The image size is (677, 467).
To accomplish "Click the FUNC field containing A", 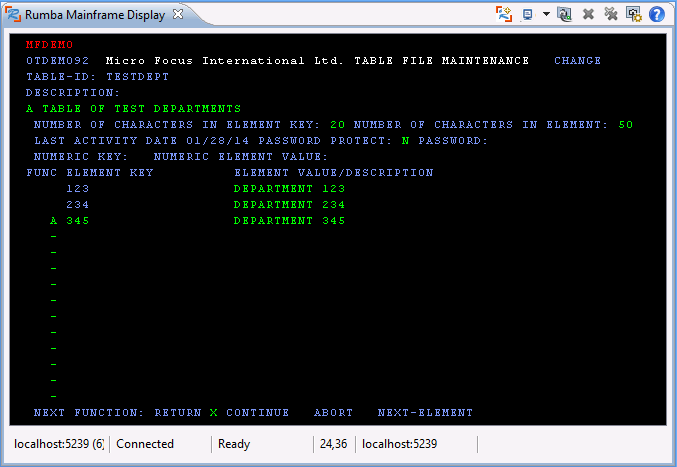I will pos(54,220).
